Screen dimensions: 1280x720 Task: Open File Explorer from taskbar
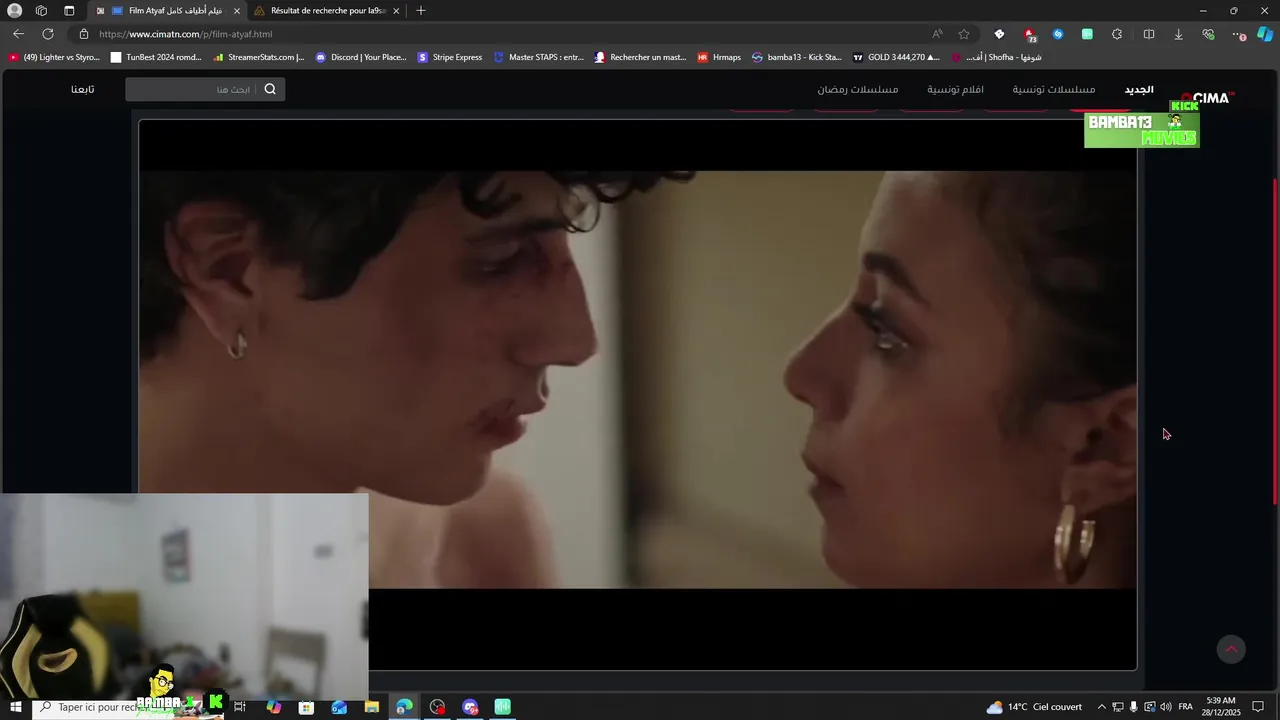(x=372, y=707)
